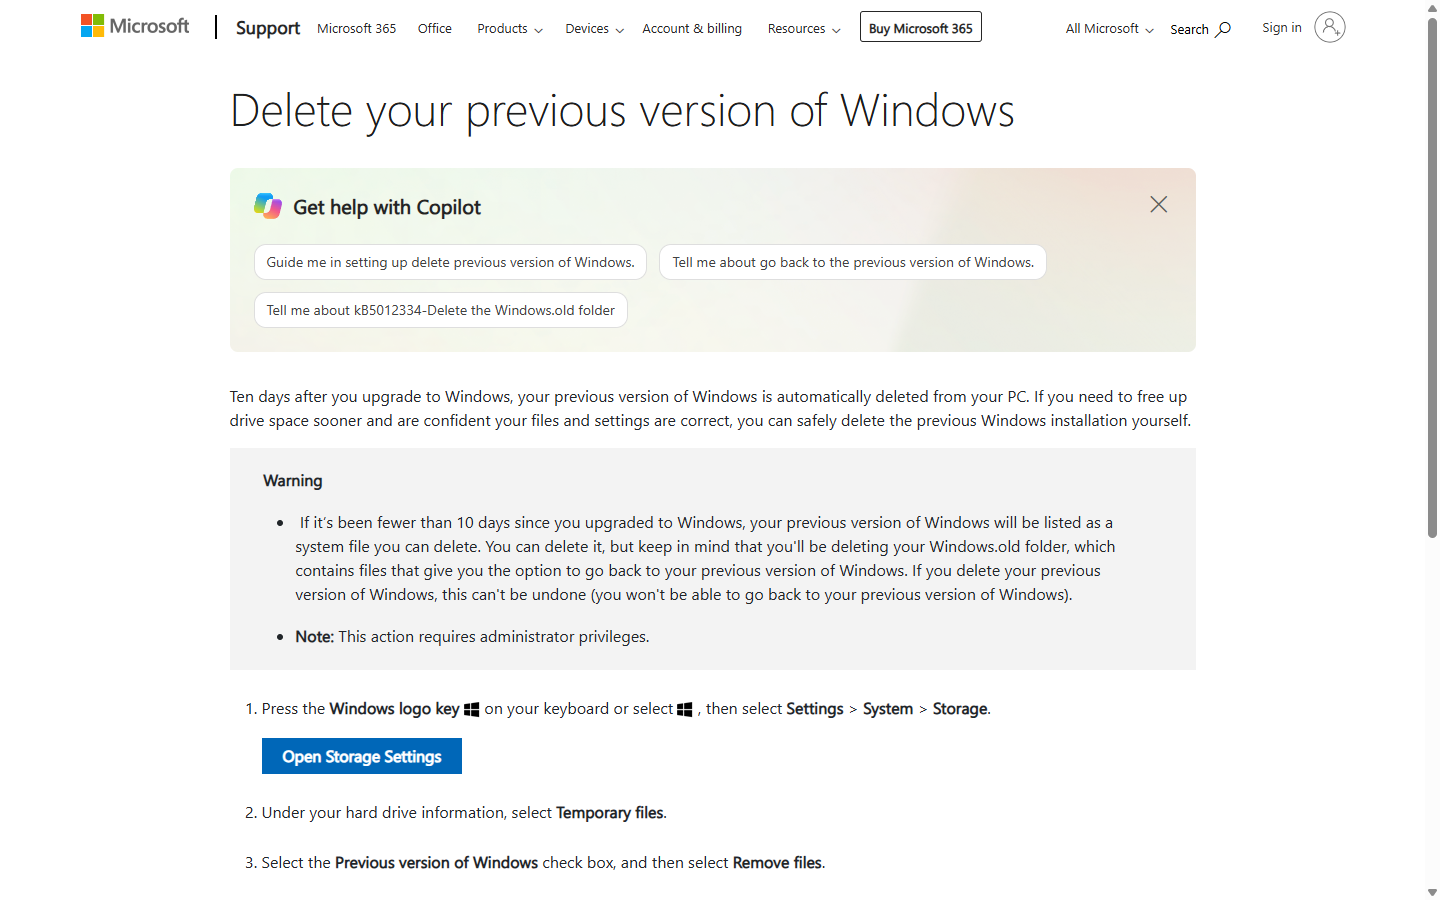The height and width of the screenshot is (900, 1440).
Task: Expand the Products dropdown
Action: (x=510, y=28)
